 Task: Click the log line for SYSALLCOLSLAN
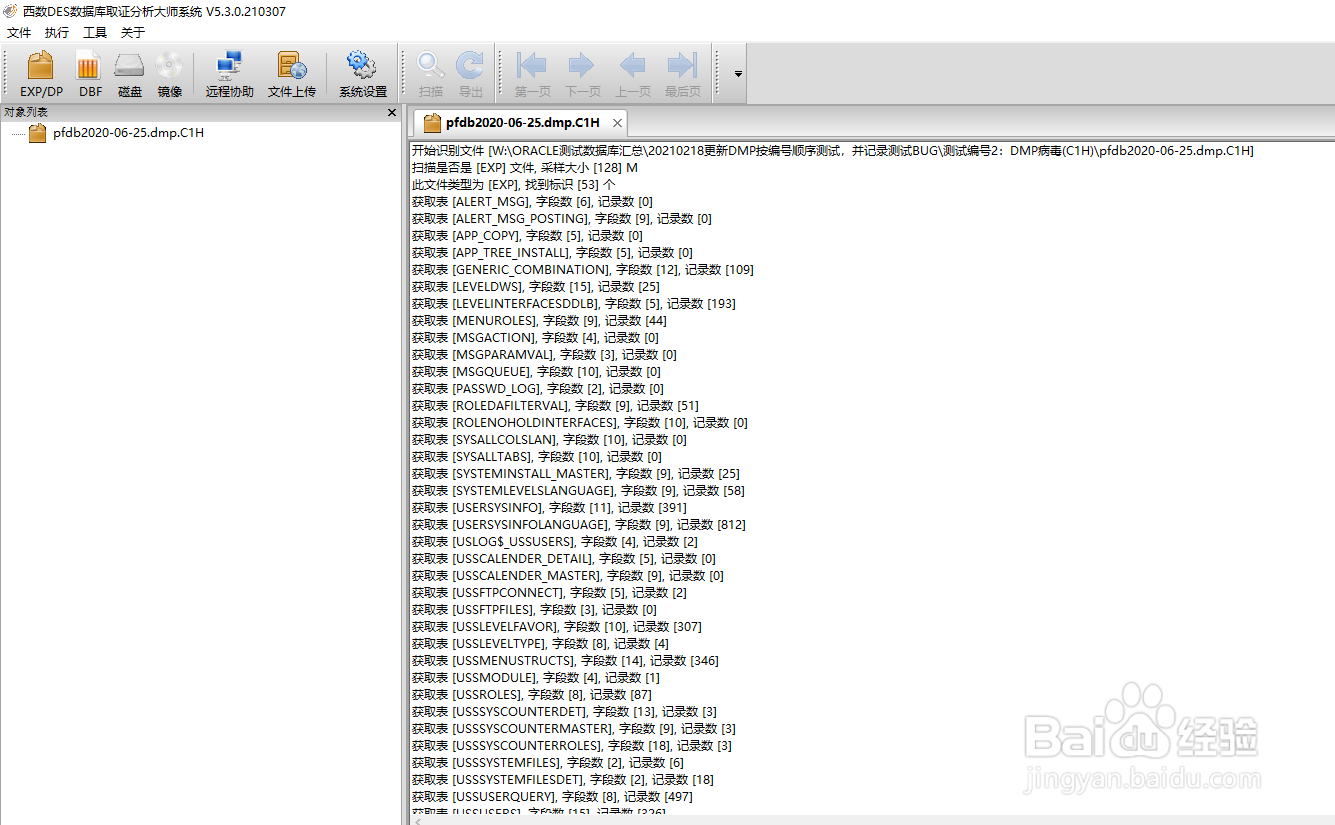[550, 440]
